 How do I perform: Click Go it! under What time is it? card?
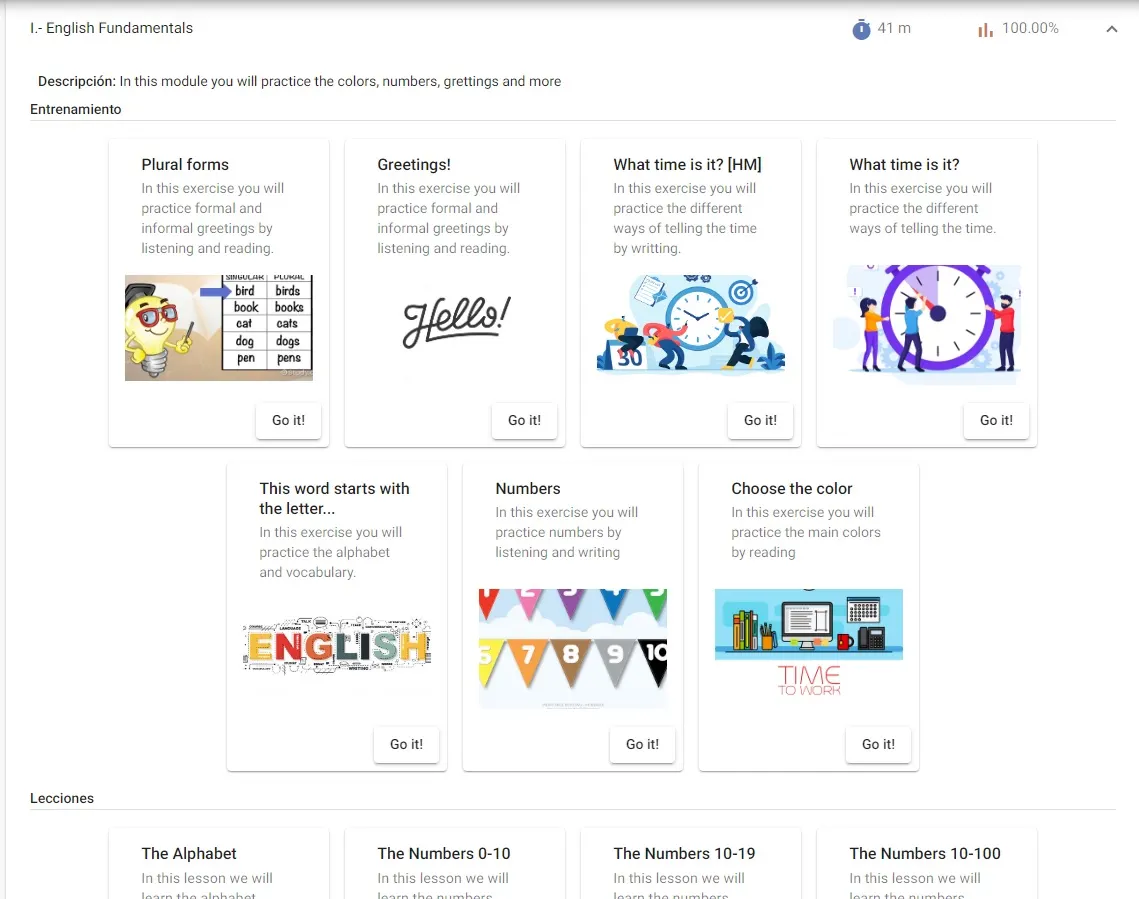(995, 421)
